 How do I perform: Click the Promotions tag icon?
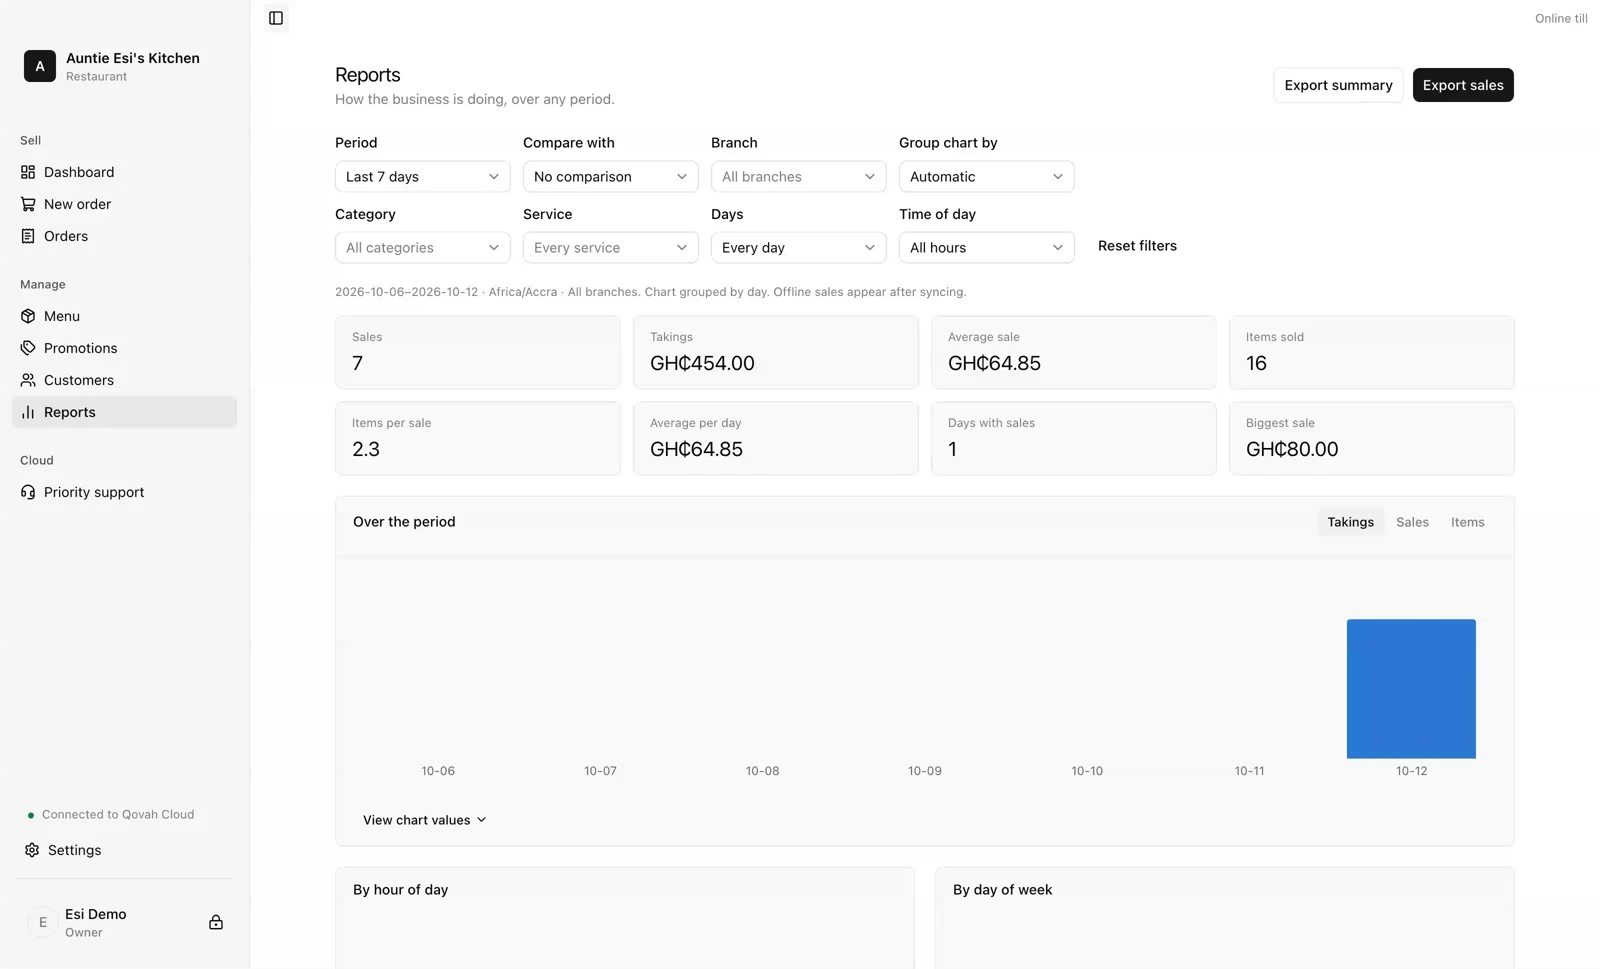28,348
